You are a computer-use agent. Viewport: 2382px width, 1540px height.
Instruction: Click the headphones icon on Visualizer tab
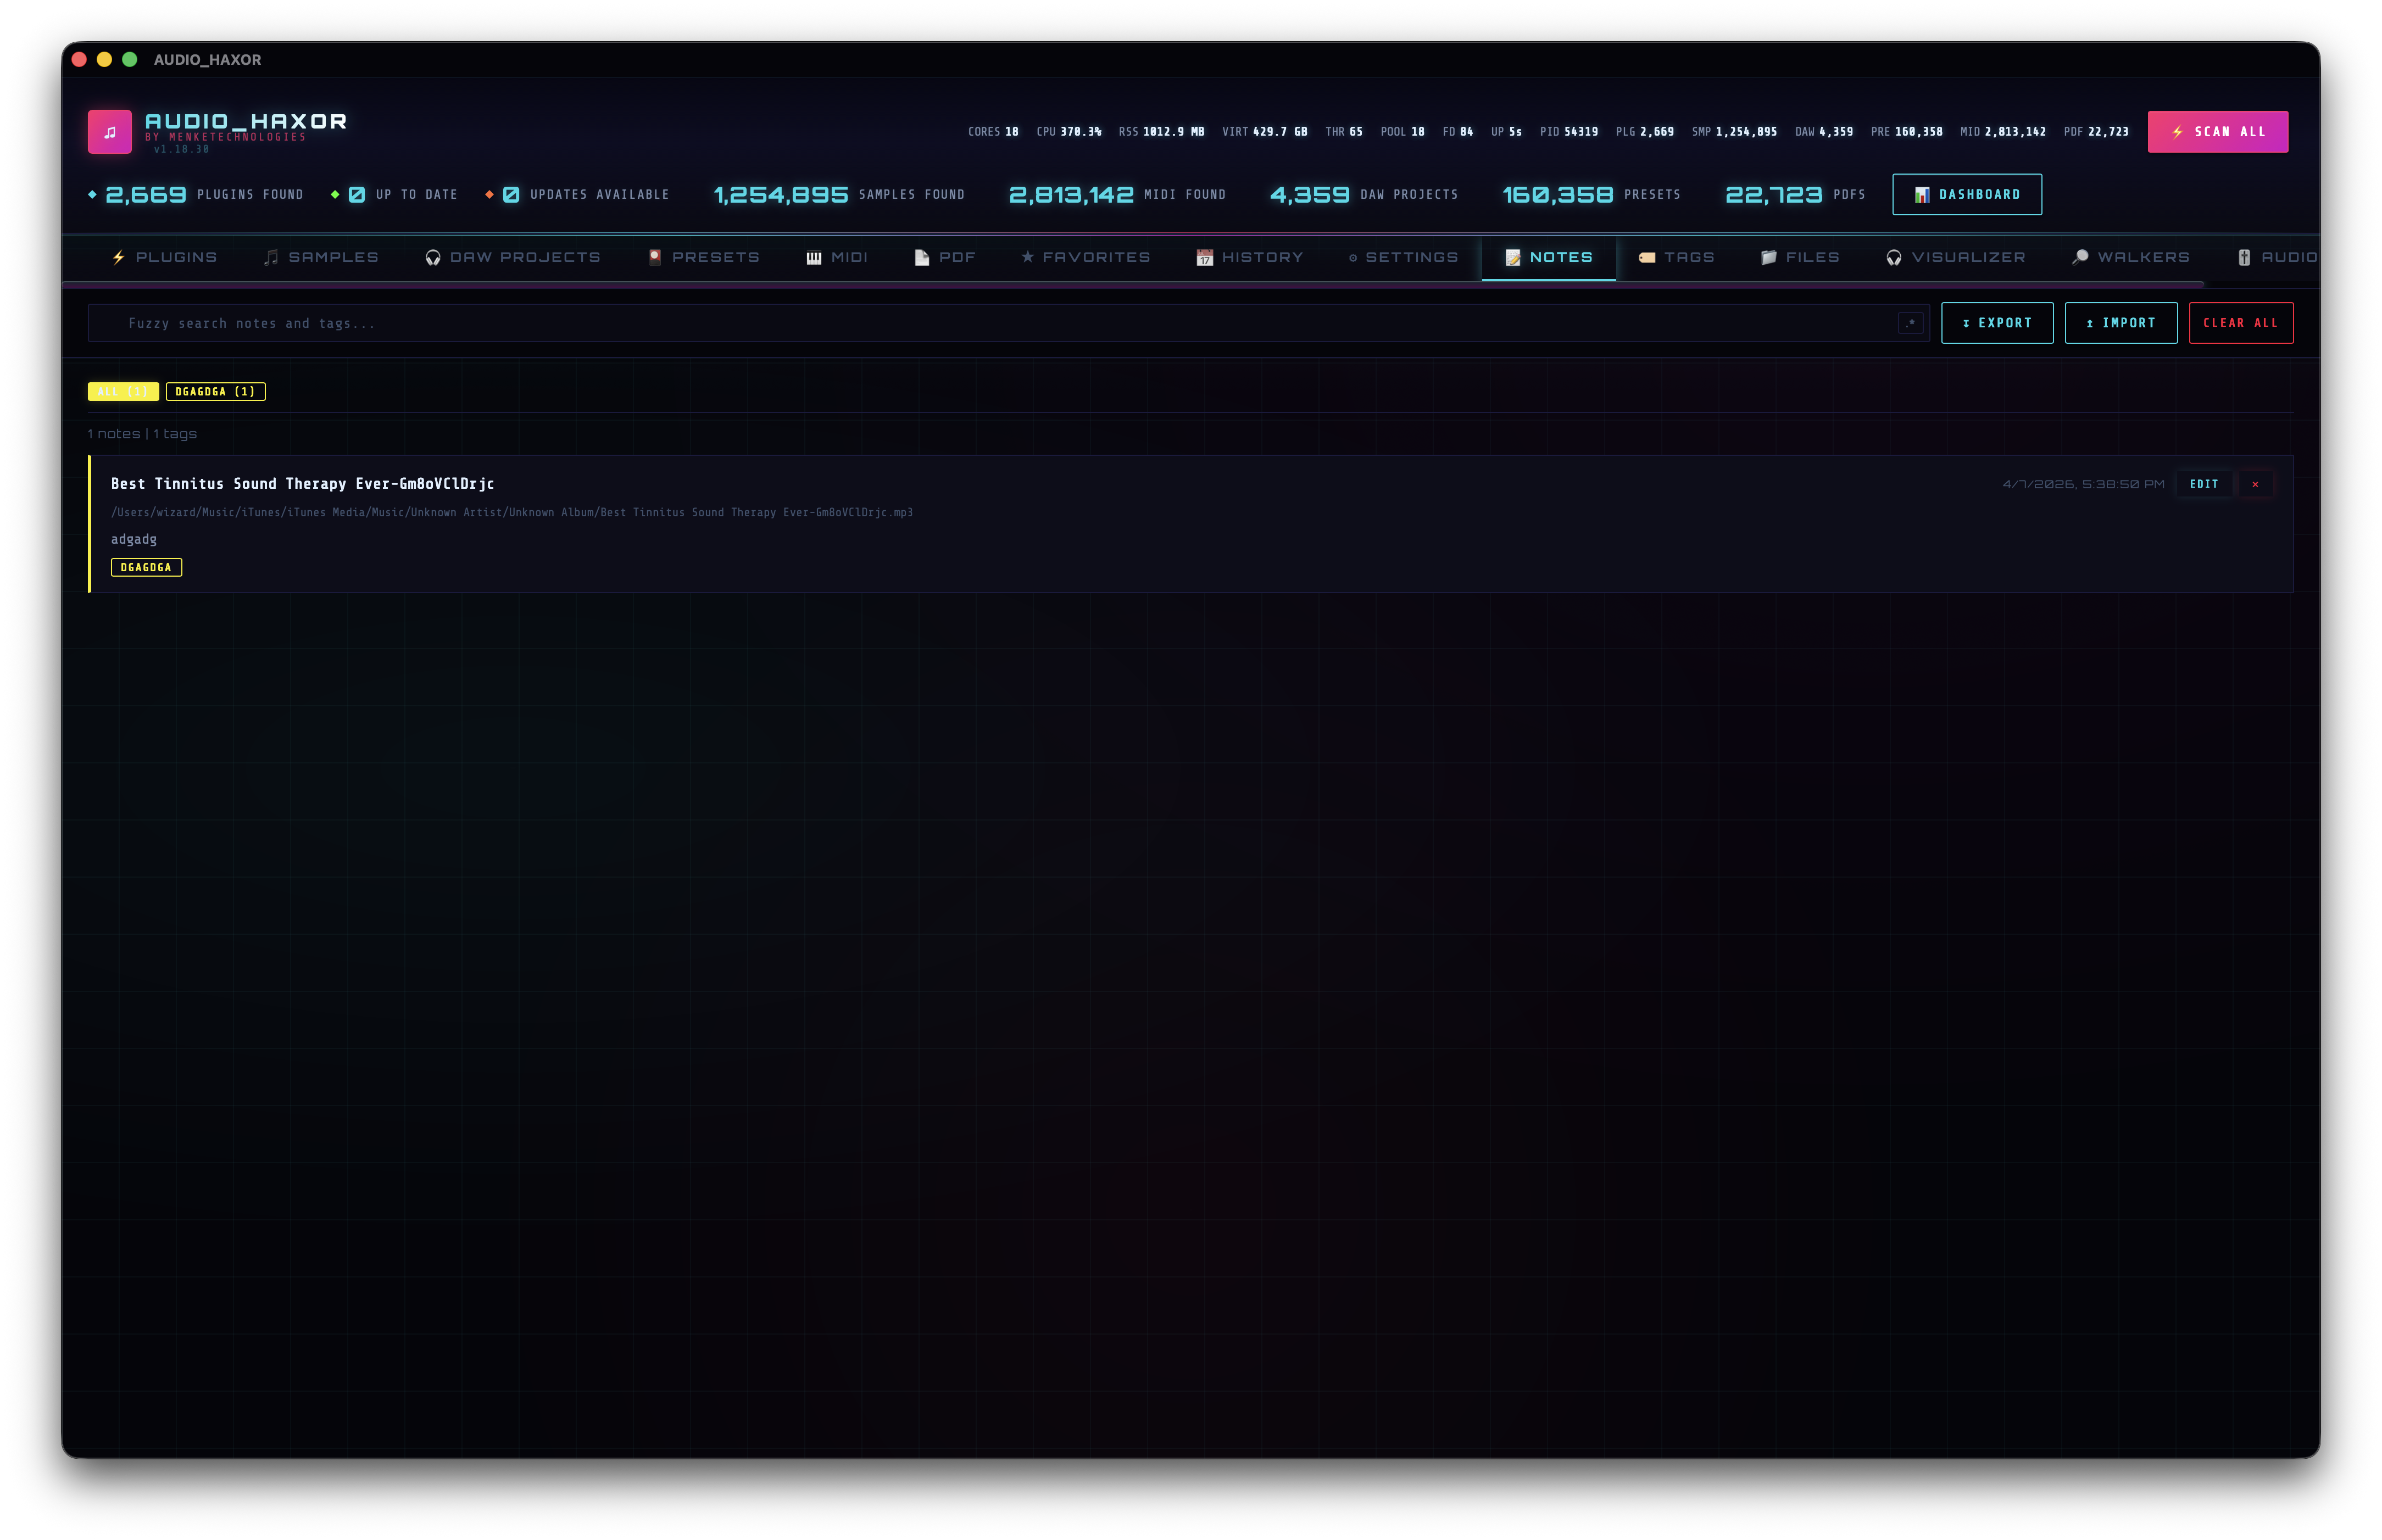point(1894,257)
